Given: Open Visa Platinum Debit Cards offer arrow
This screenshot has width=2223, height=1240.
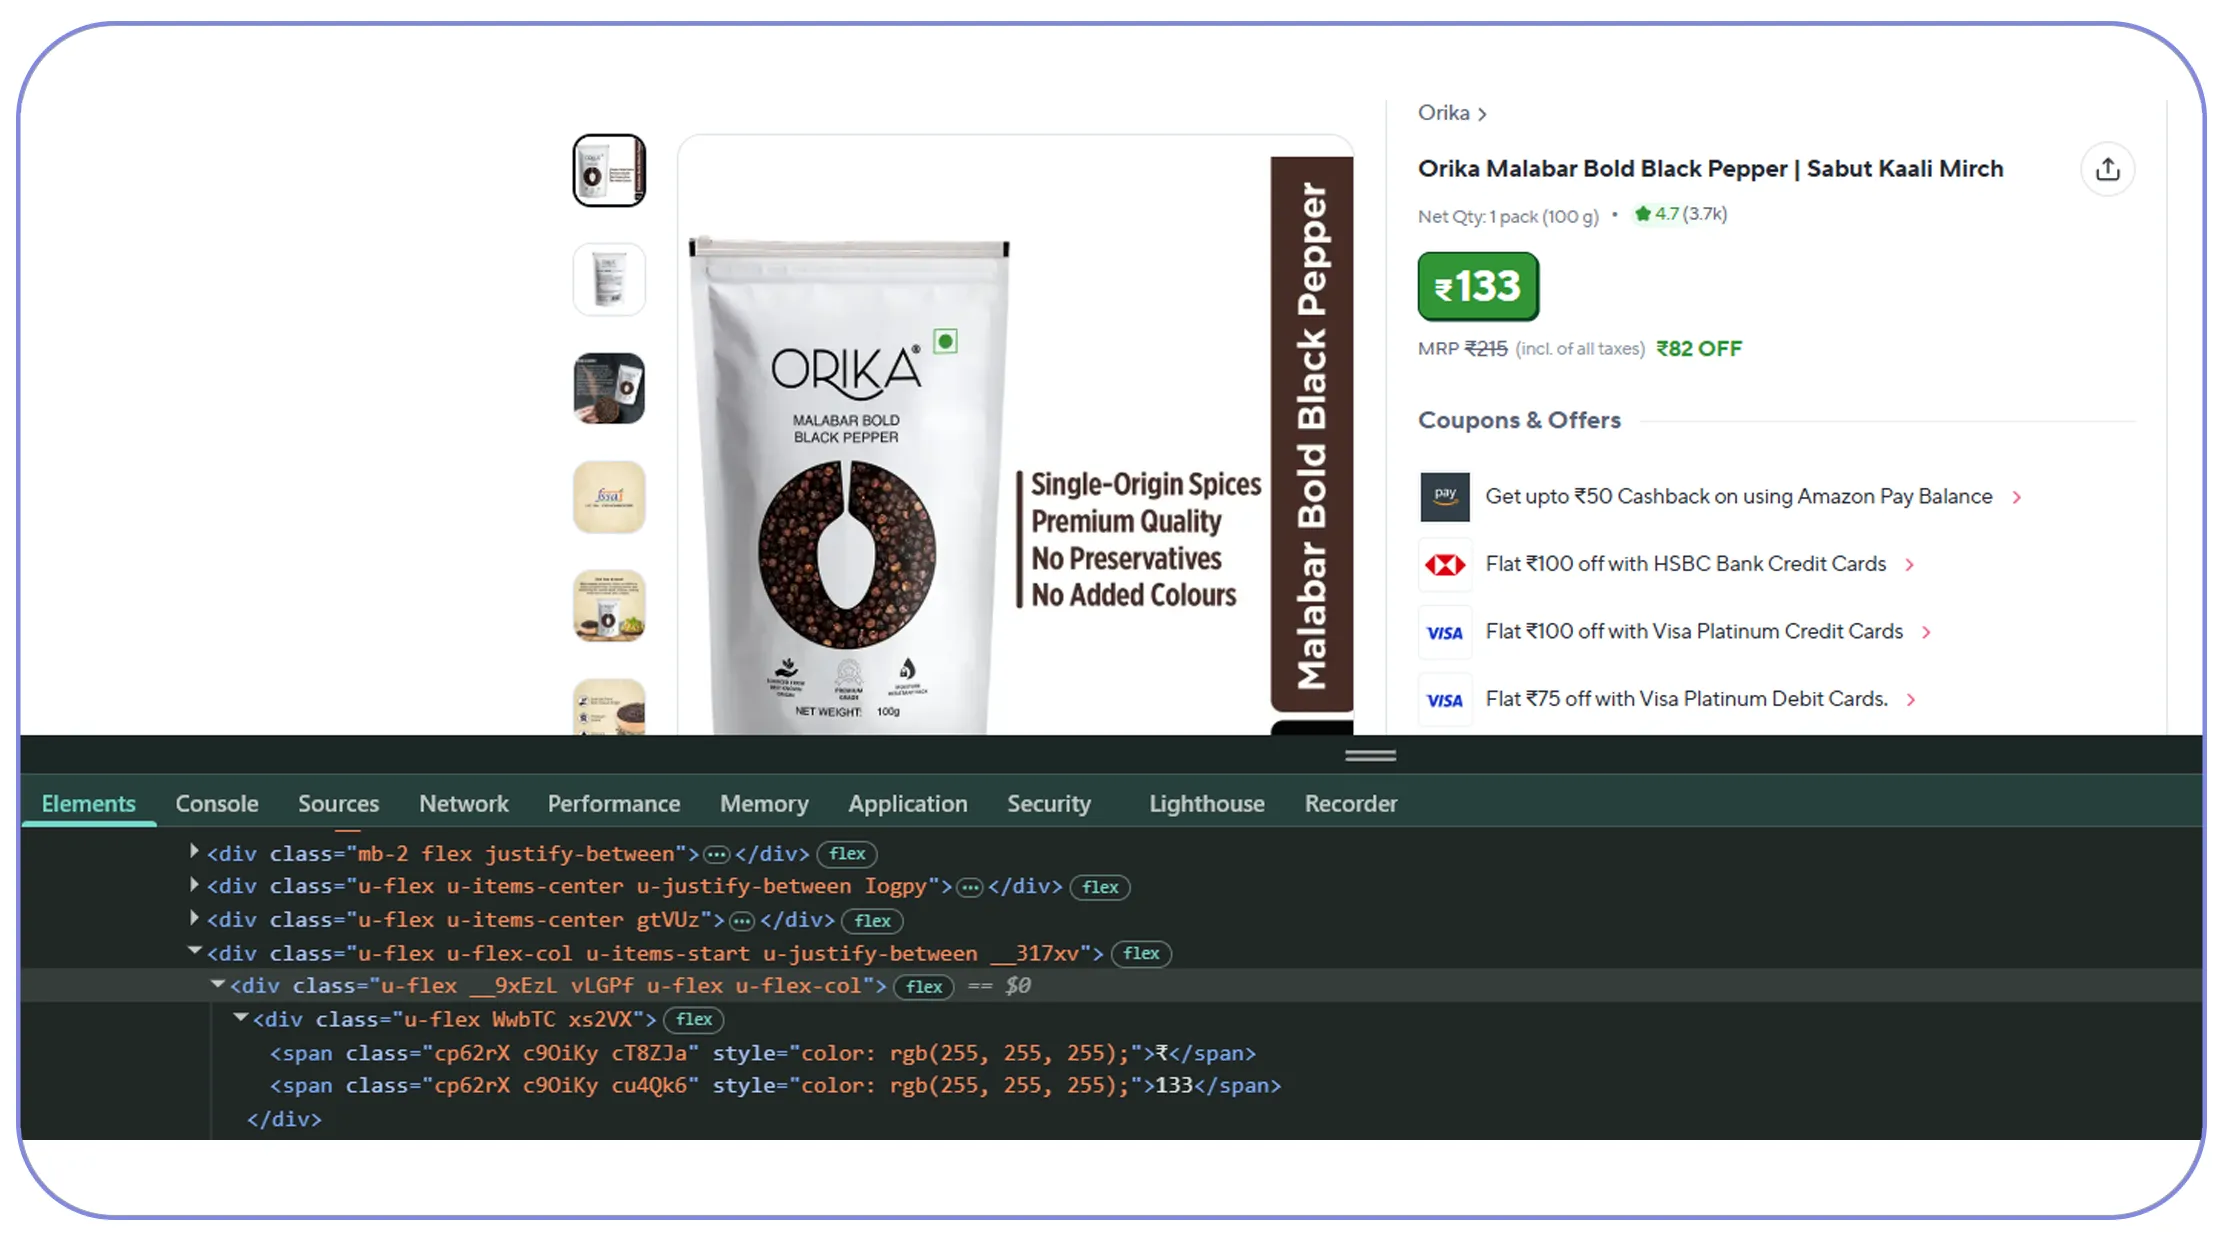Looking at the screenshot, I should coord(1911,700).
